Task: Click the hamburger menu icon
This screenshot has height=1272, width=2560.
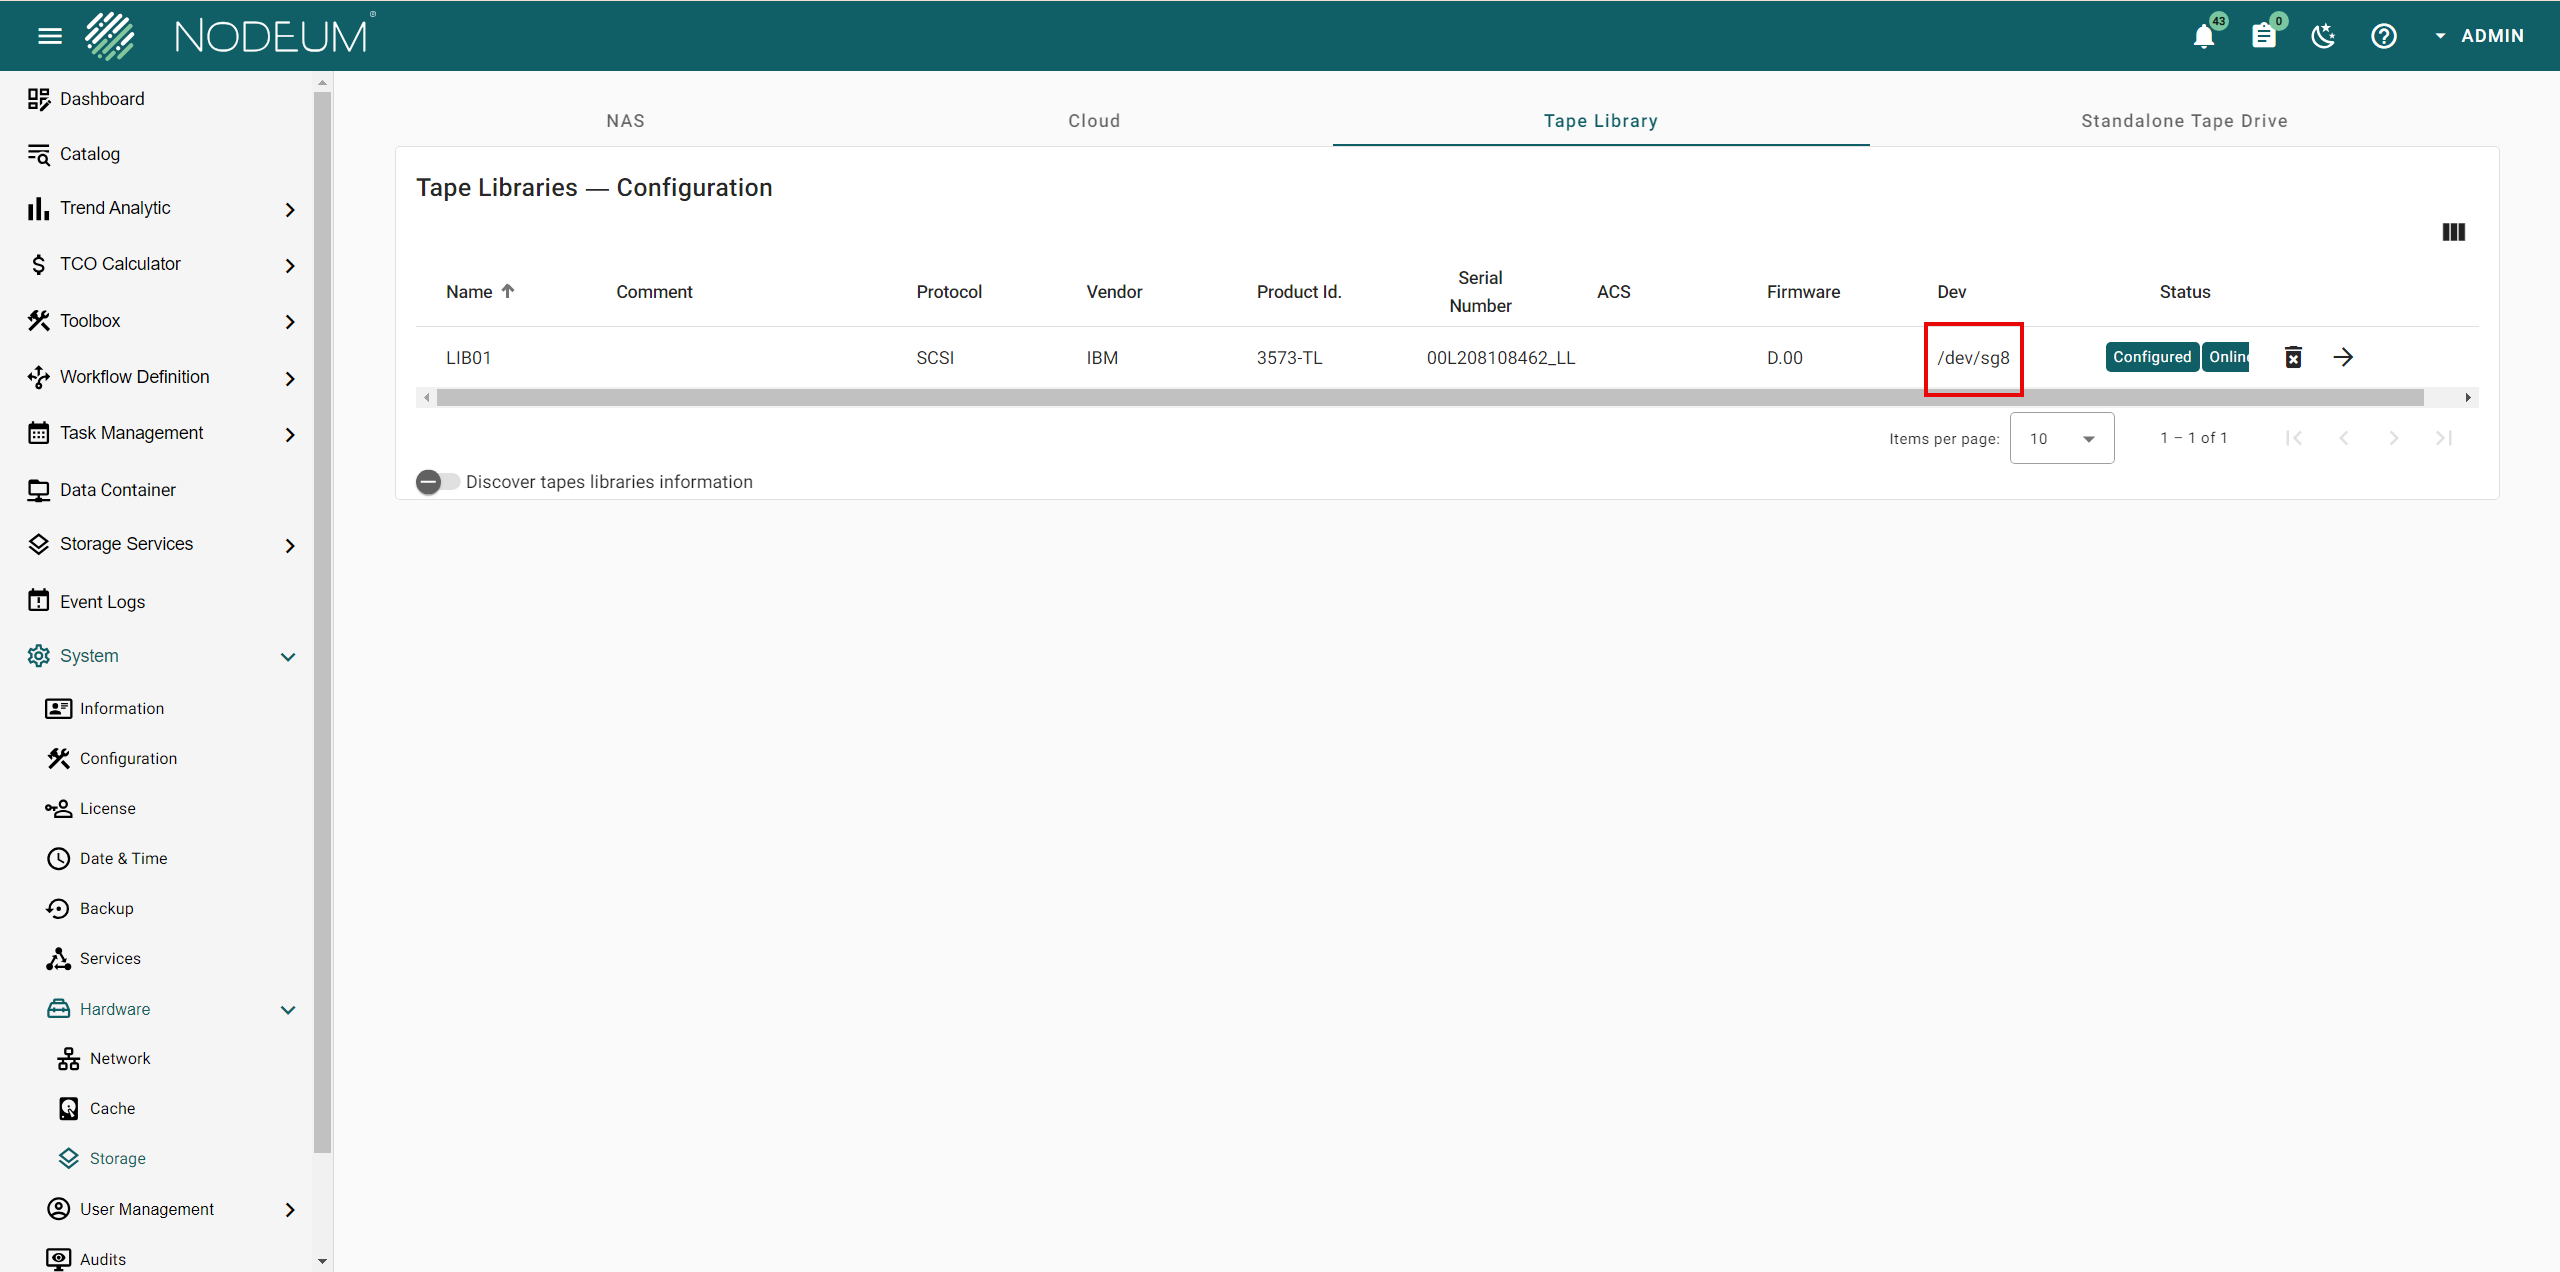Action: coord(50,37)
